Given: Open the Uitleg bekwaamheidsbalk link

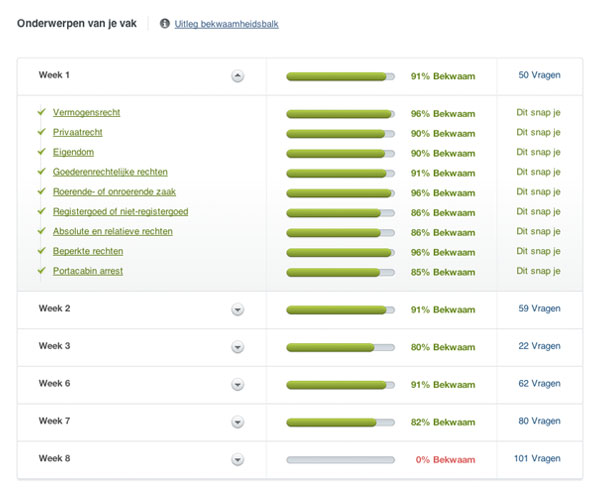Looking at the screenshot, I should pos(227,24).
